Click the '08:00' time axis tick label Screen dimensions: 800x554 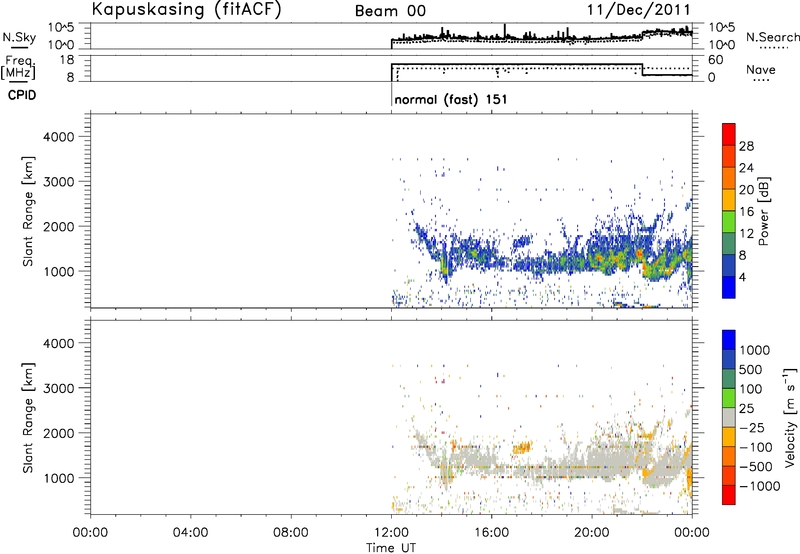point(291,533)
